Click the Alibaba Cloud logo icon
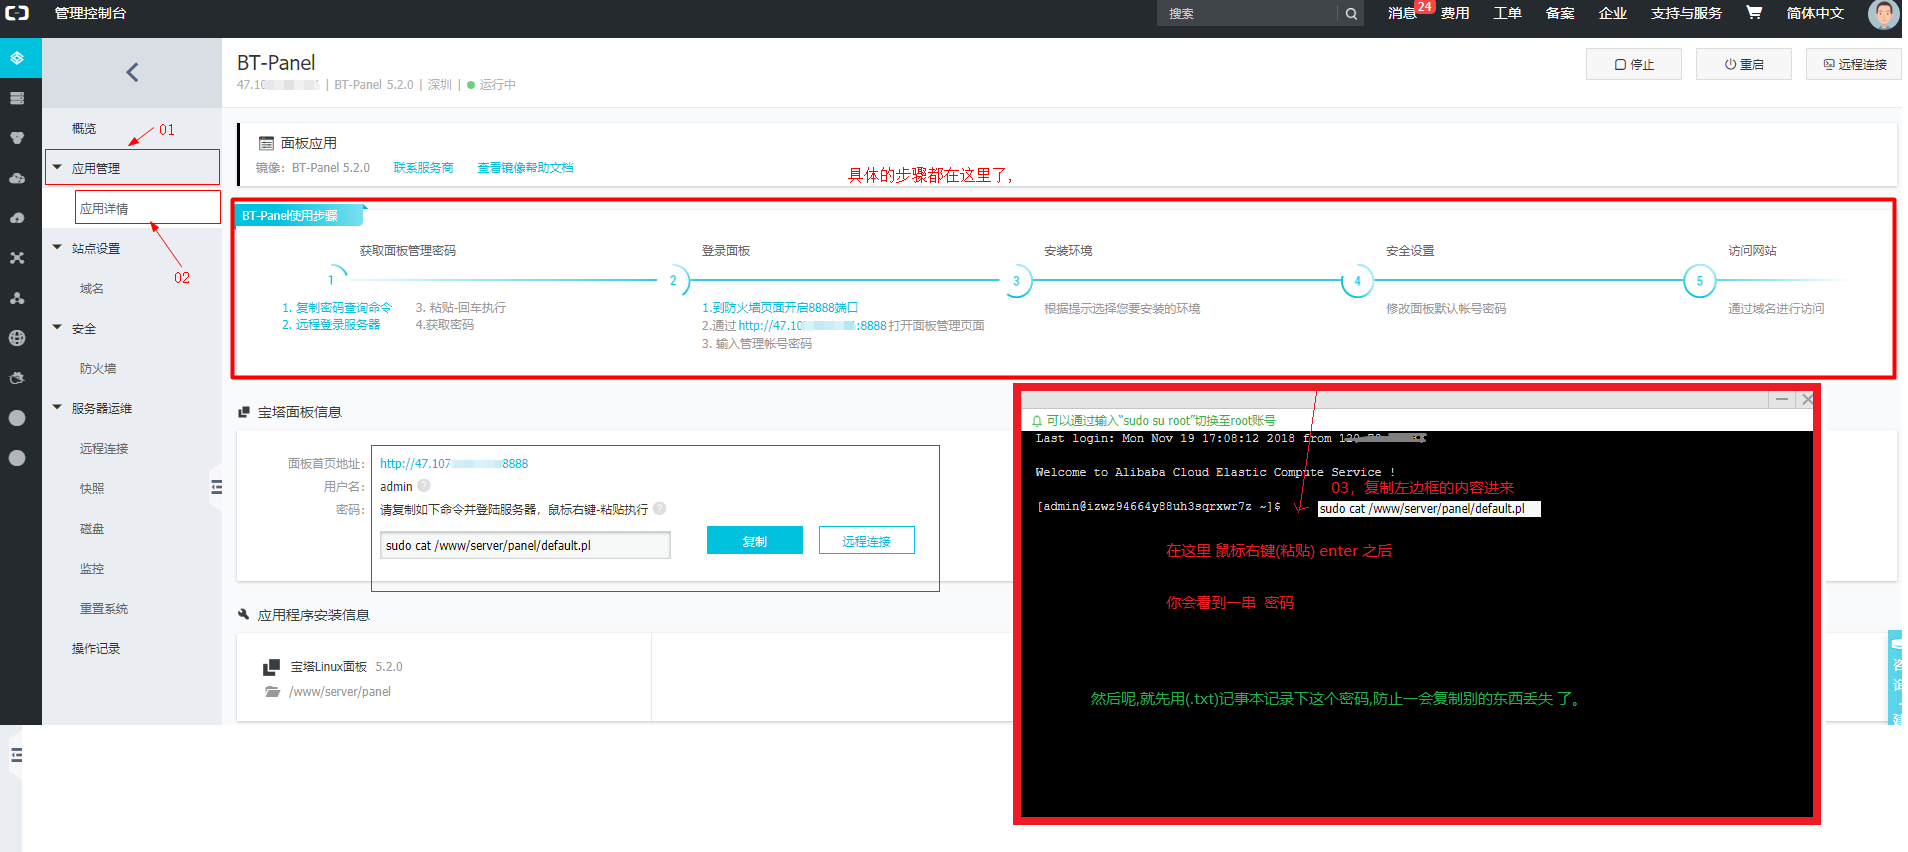The height and width of the screenshot is (852, 1908). point(17,13)
